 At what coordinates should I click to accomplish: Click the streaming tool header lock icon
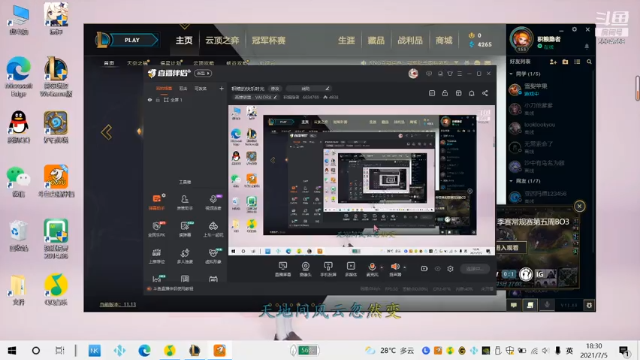click(445, 93)
